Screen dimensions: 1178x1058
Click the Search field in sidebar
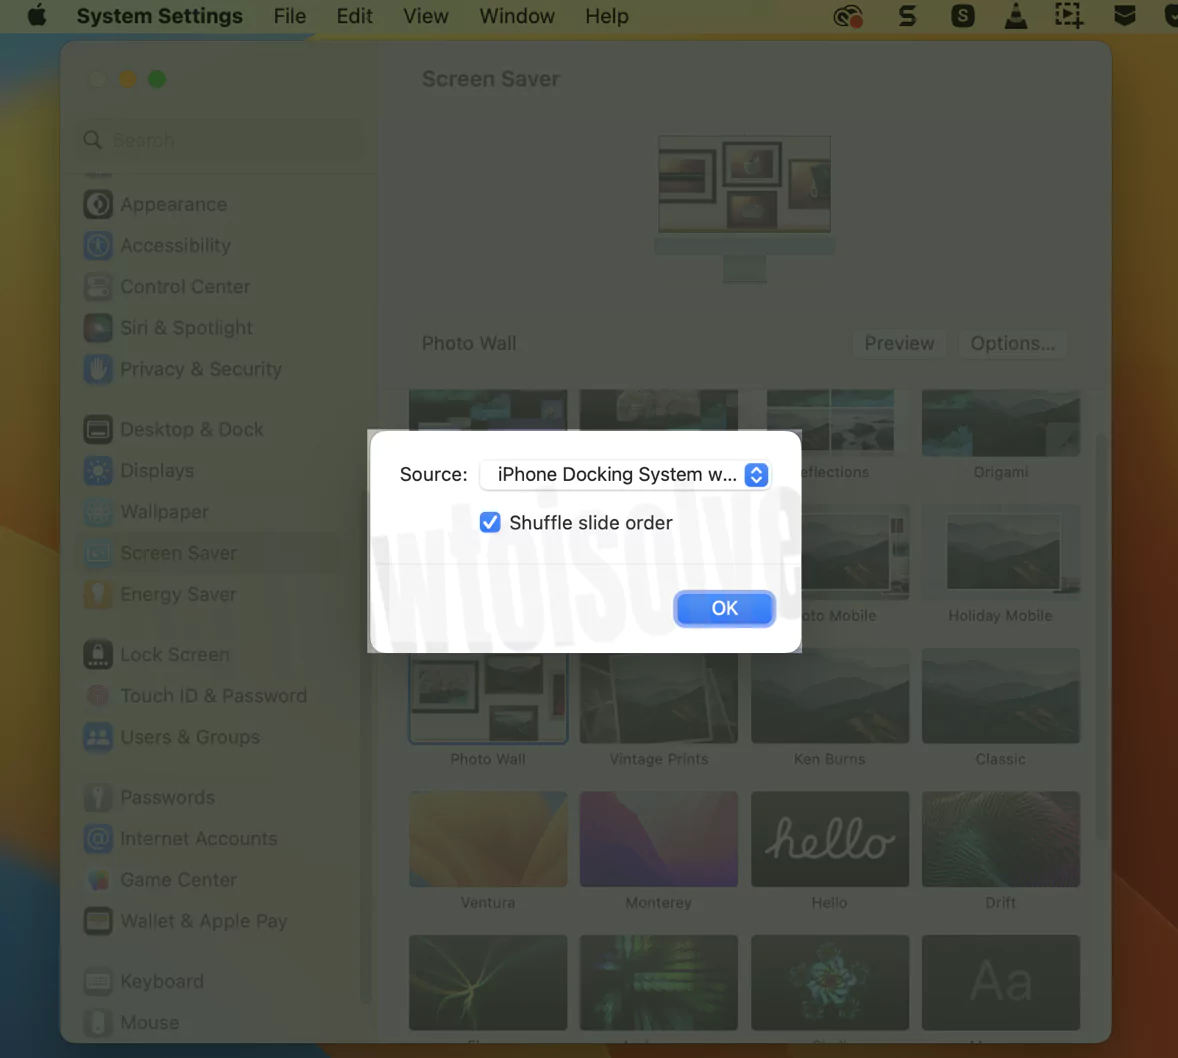(221, 140)
